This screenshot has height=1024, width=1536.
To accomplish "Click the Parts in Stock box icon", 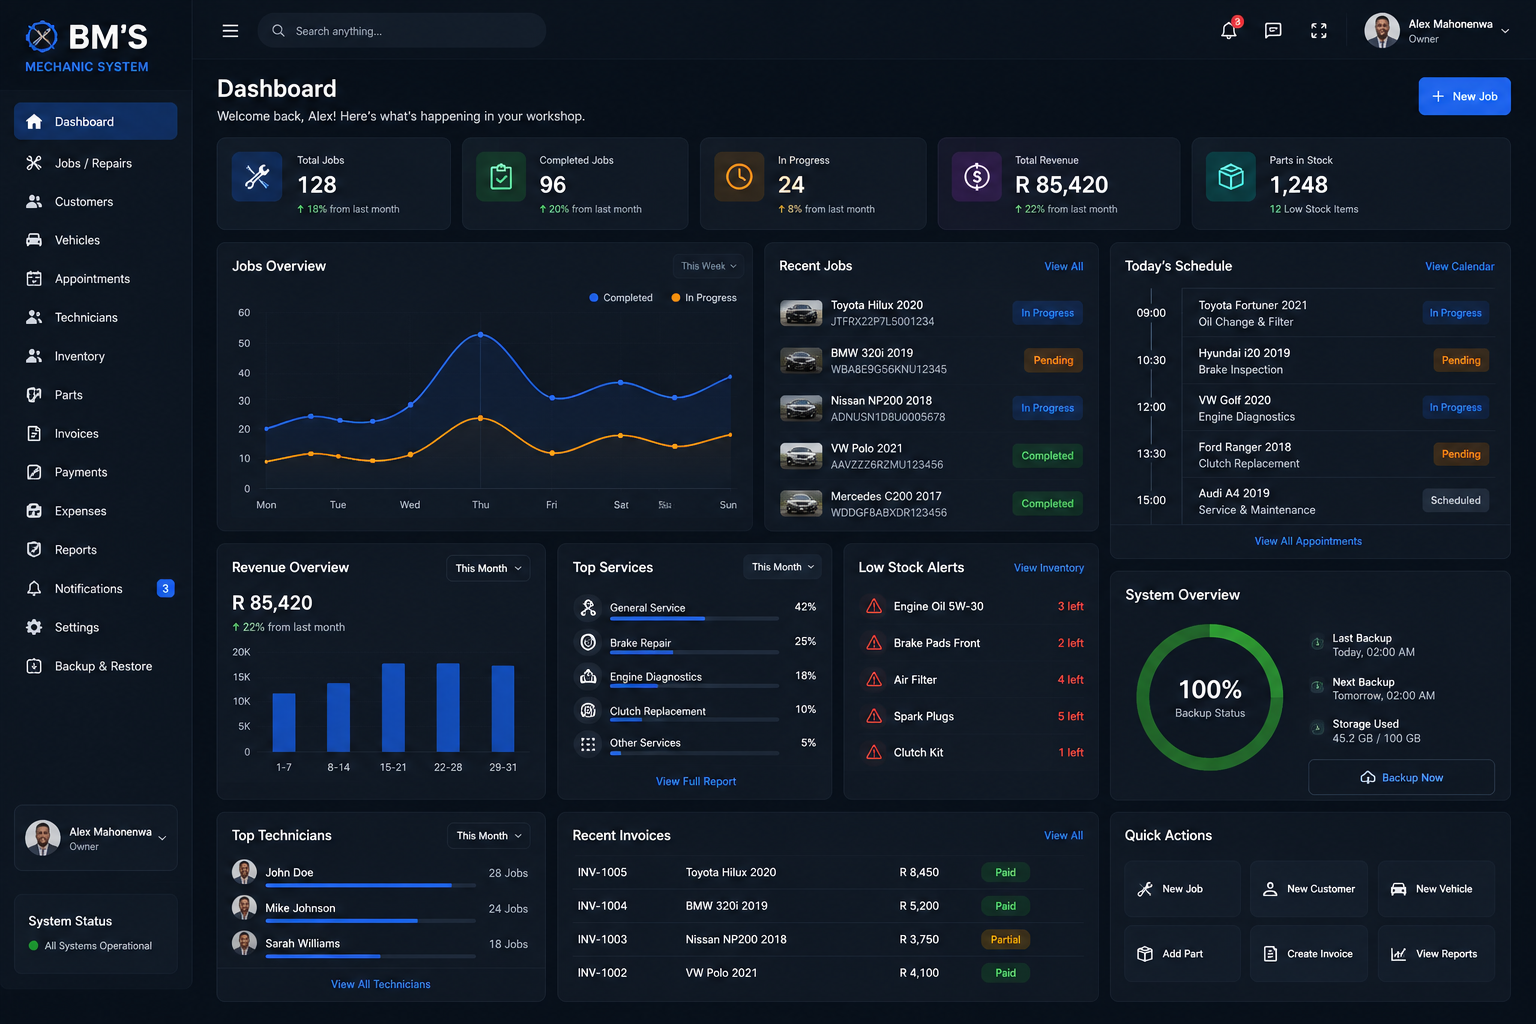I will (x=1231, y=177).
